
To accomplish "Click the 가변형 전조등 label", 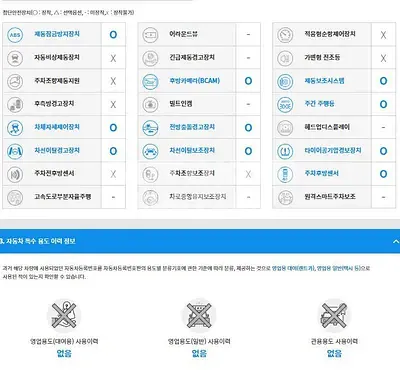I will coord(322,57).
